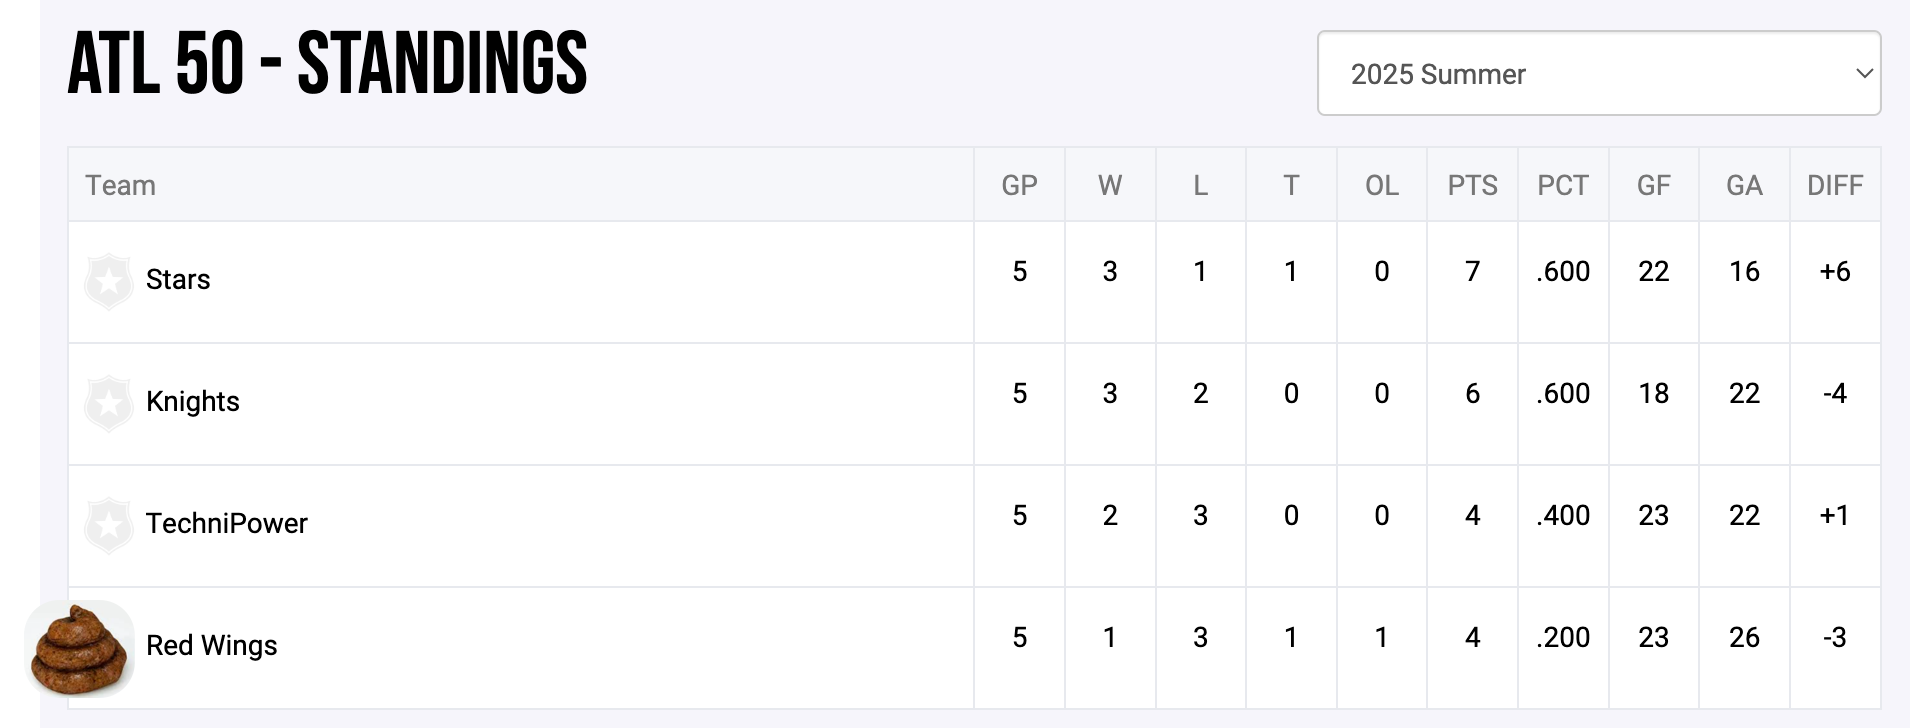
Task: Click the OL column header
Action: pyautogui.click(x=1382, y=186)
